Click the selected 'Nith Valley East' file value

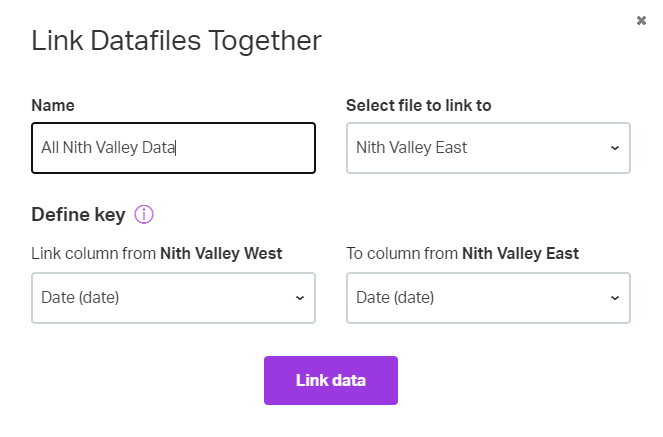coord(411,147)
